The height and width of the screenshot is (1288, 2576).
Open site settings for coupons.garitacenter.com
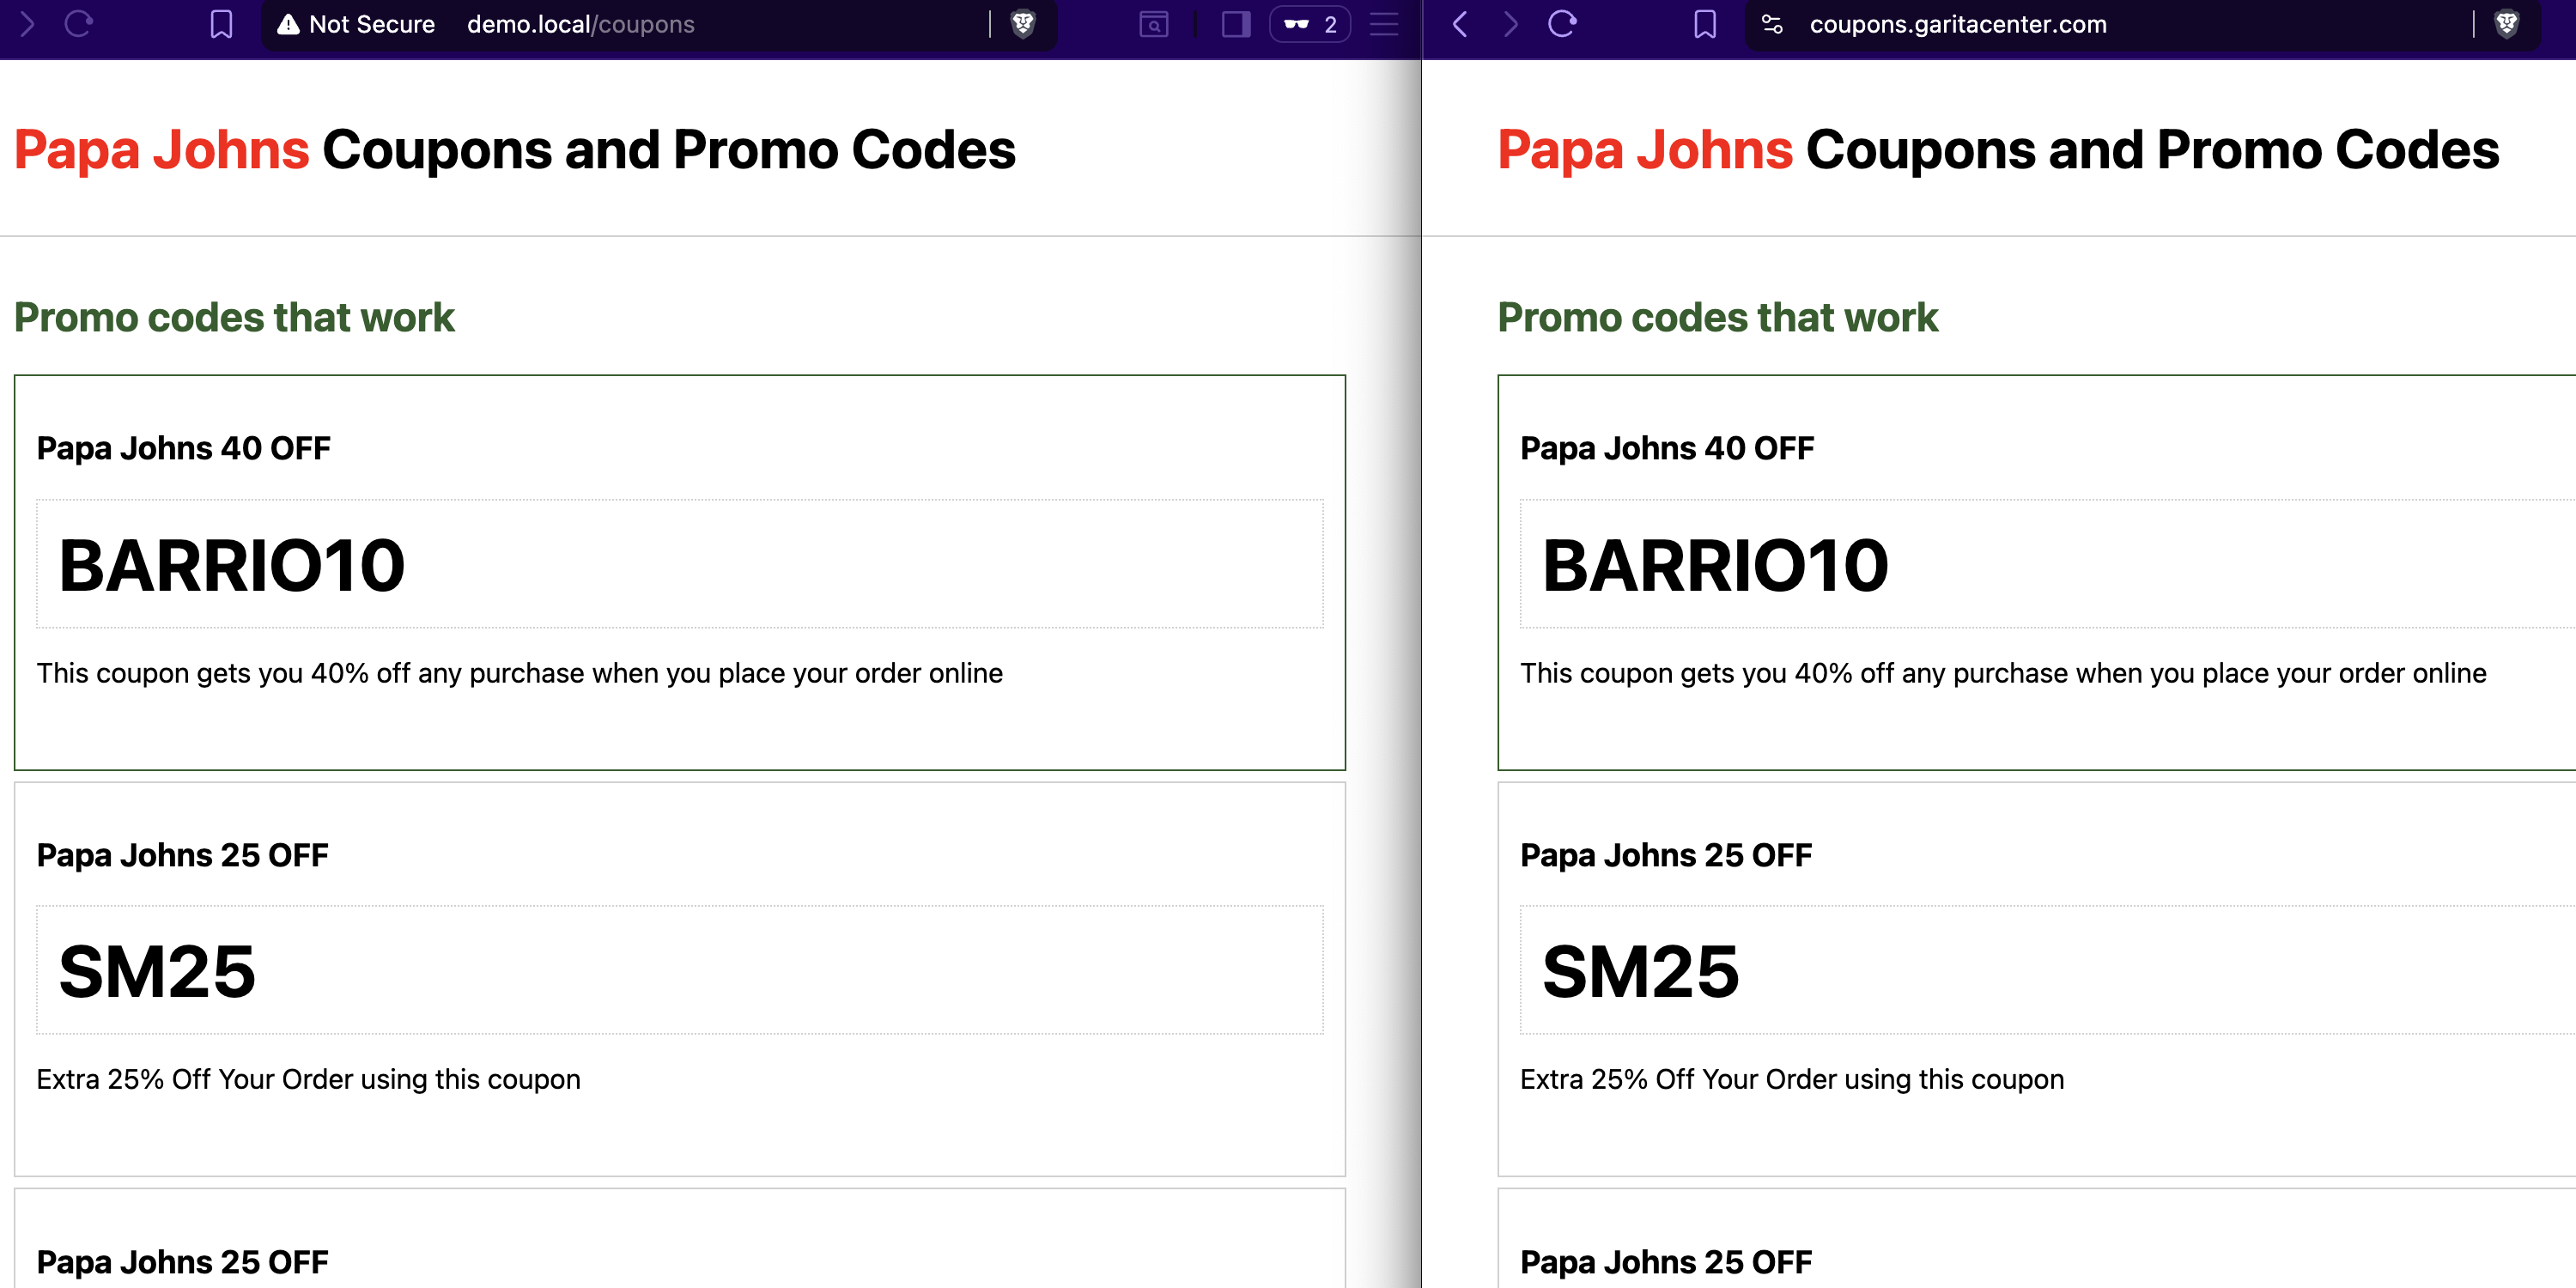(x=1772, y=24)
